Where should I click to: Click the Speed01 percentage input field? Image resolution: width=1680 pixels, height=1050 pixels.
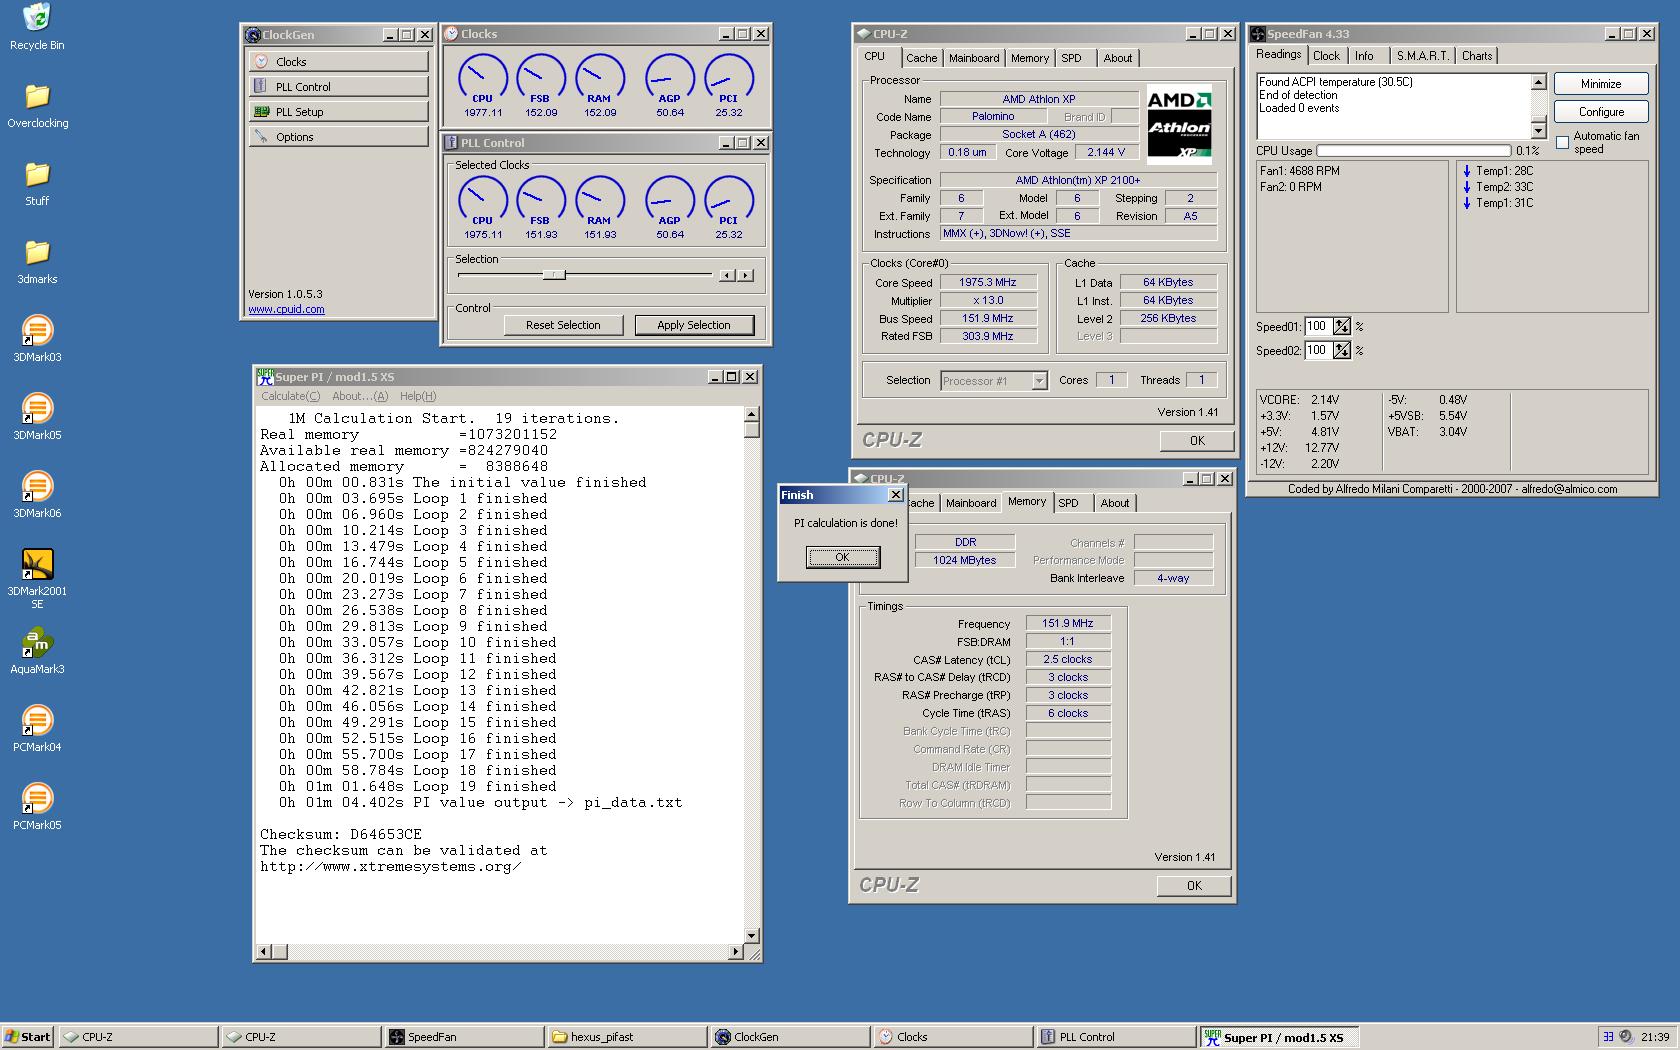coord(1318,326)
